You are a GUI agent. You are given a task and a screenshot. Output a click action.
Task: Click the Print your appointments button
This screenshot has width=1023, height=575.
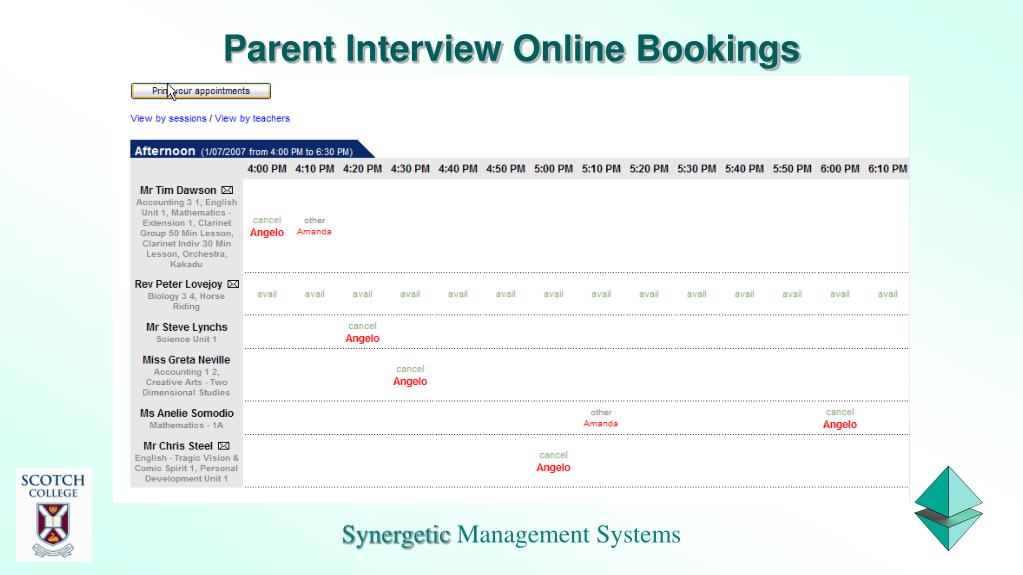[201, 91]
